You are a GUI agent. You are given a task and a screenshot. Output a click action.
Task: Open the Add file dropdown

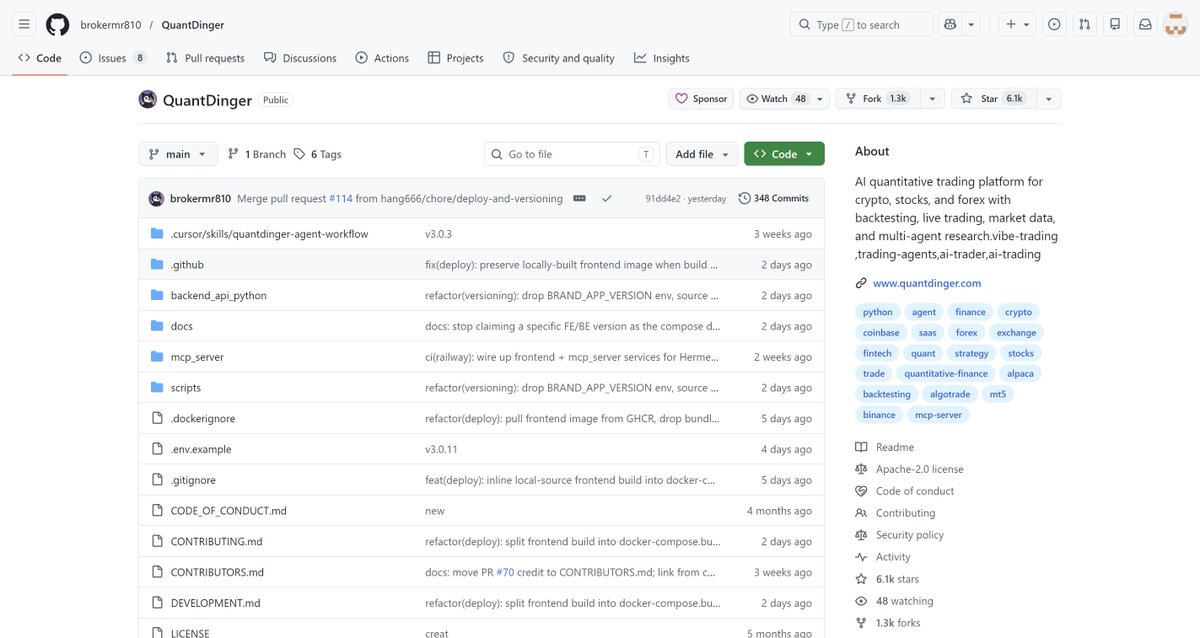point(702,154)
